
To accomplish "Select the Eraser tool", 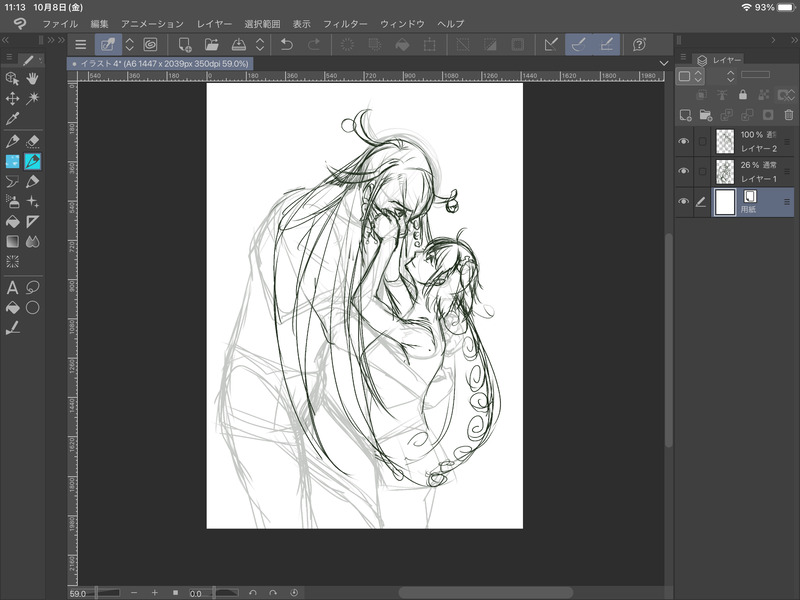I will click(x=33, y=141).
